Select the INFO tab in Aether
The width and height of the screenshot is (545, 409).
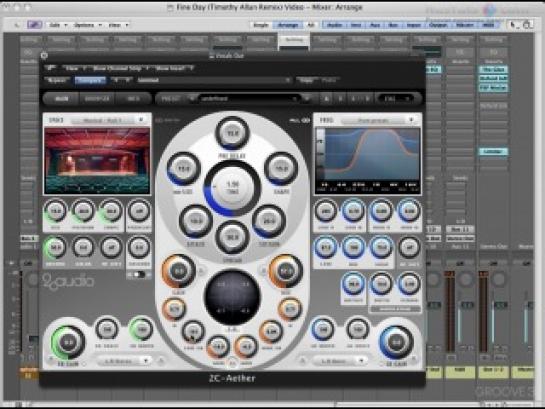[133, 99]
